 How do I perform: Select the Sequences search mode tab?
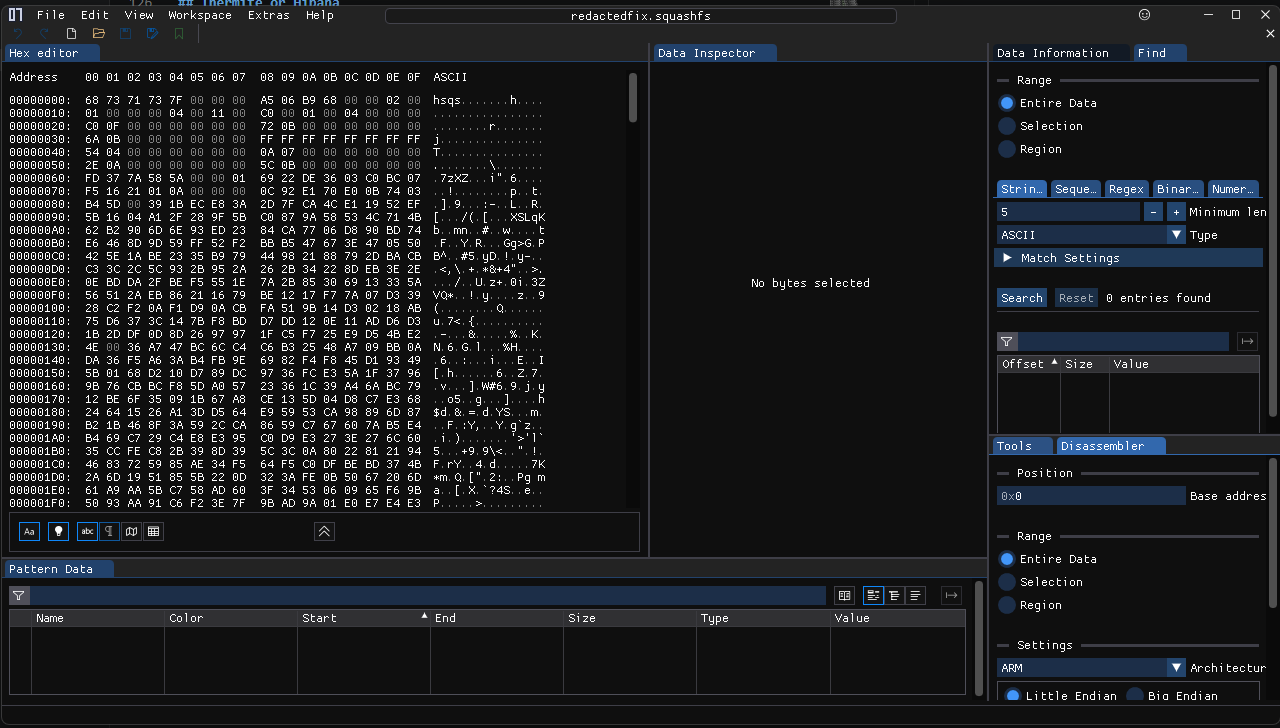point(1076,189)
